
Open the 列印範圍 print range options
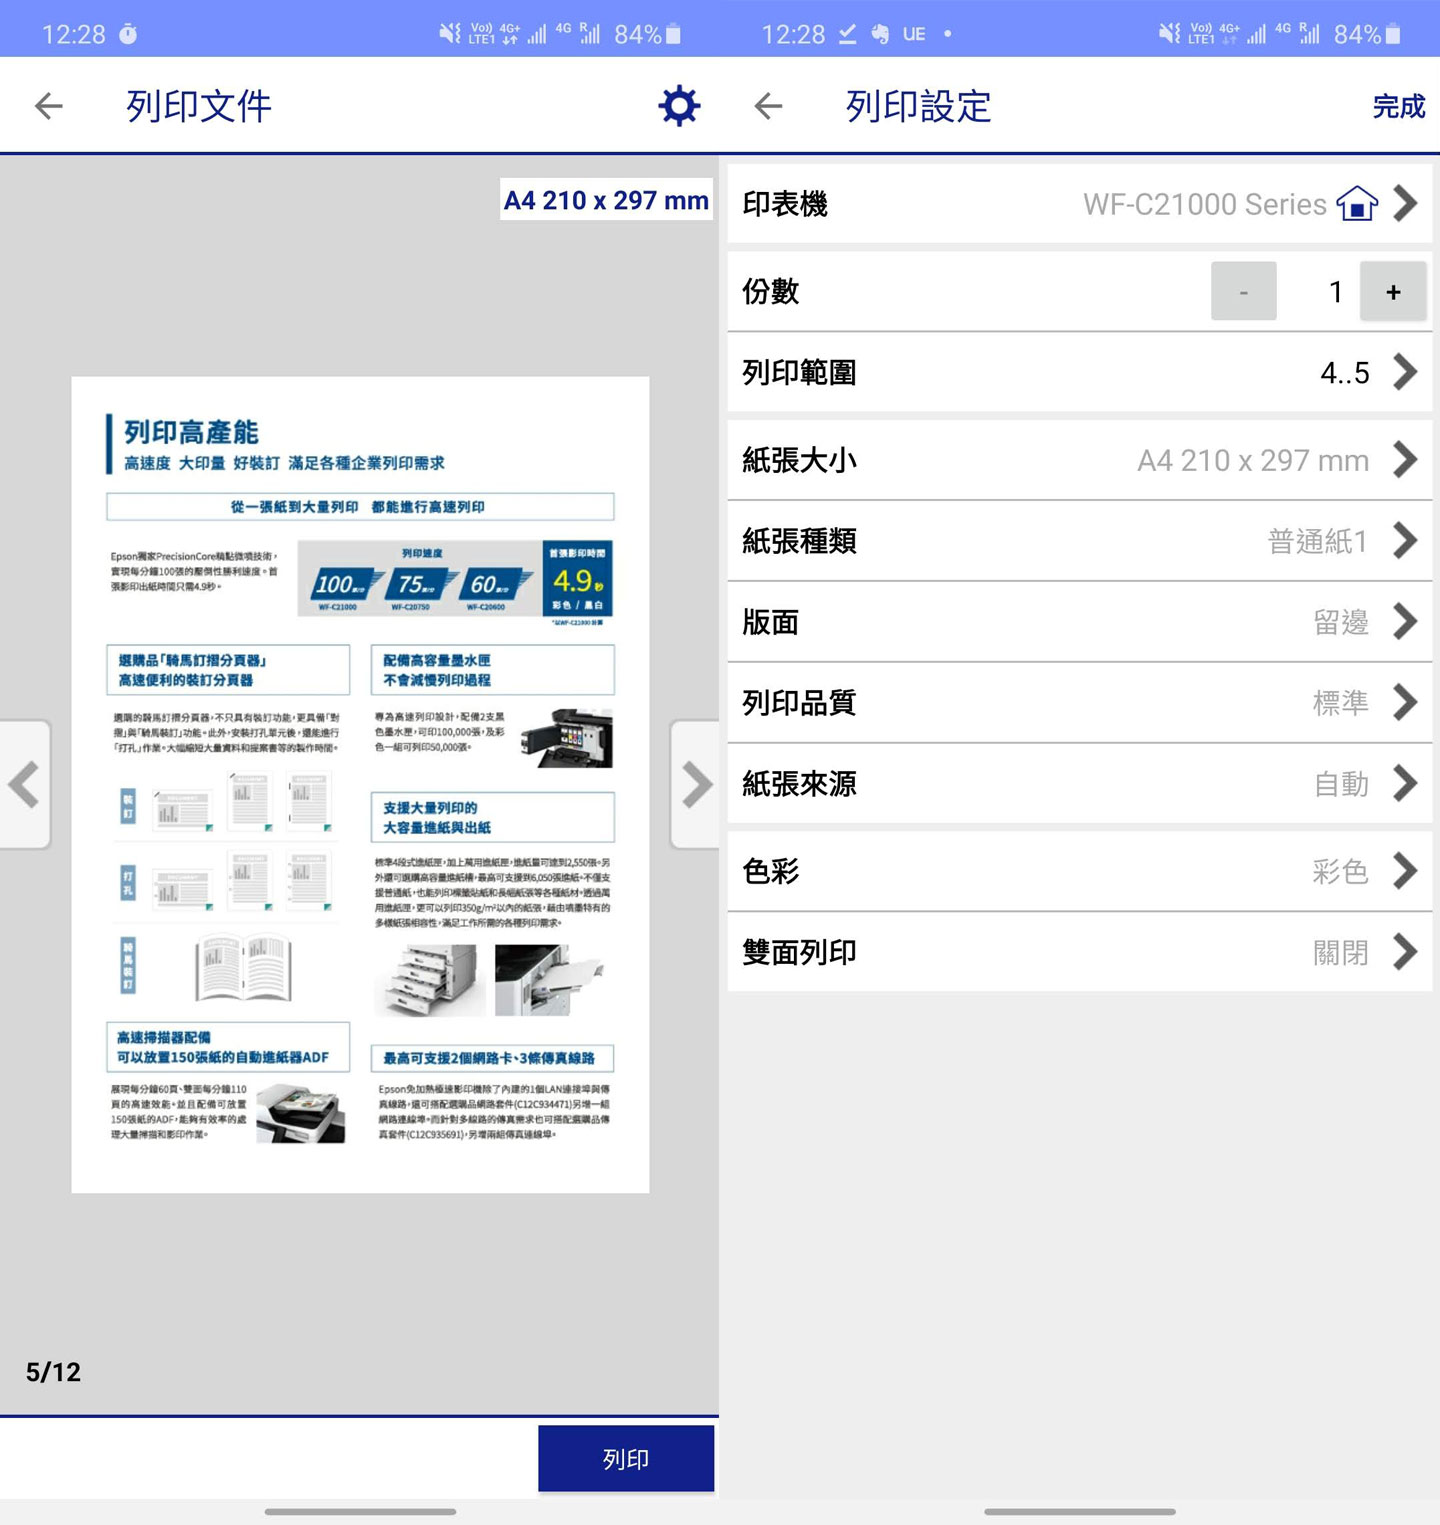1080,372
